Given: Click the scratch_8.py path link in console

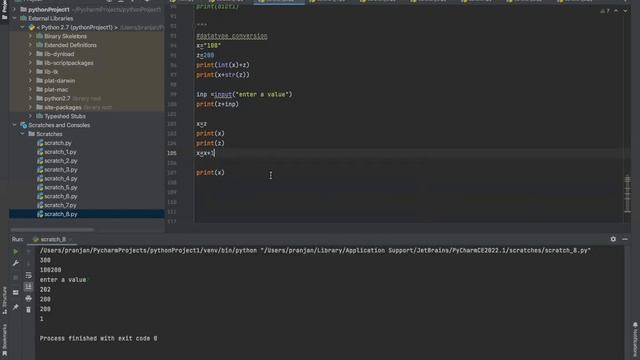Looking at the screenshot, I should 426,250.
